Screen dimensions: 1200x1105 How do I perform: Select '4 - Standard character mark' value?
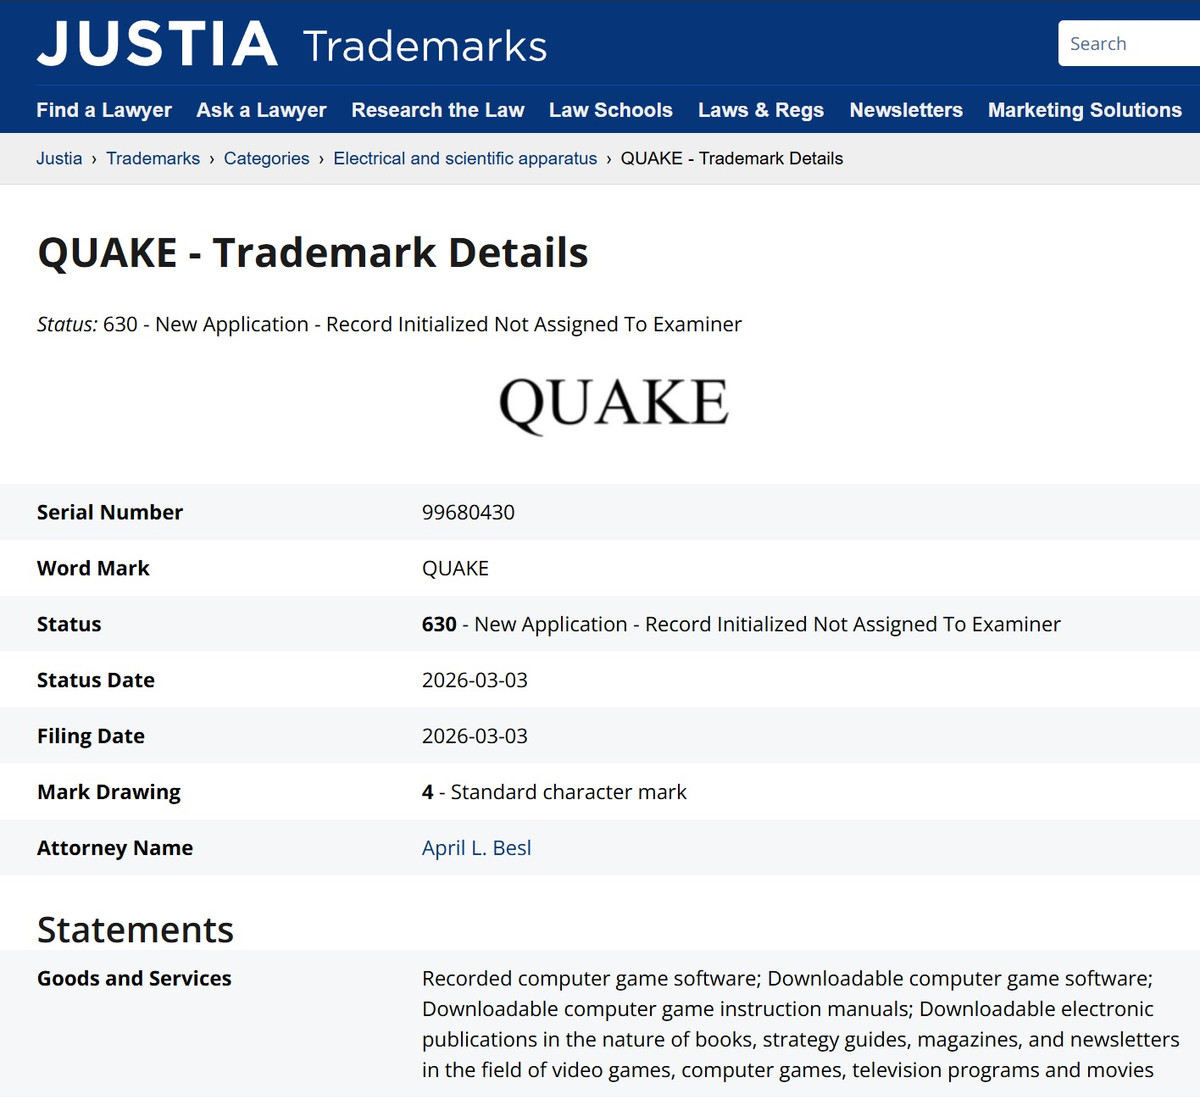(554, 792)
